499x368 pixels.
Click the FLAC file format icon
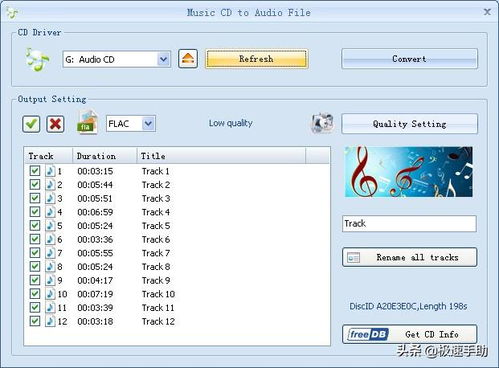pos(87,123)
